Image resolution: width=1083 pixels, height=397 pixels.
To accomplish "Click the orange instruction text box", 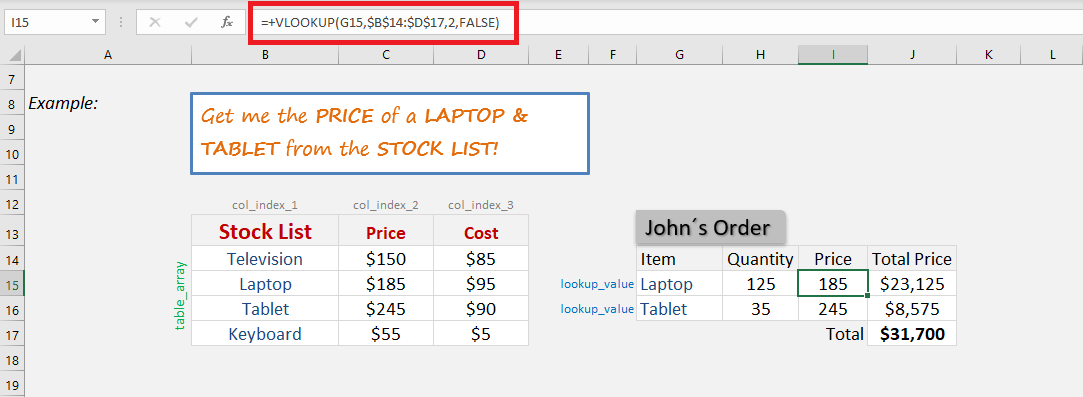I will pyautogui.click(x=390, y=133).
